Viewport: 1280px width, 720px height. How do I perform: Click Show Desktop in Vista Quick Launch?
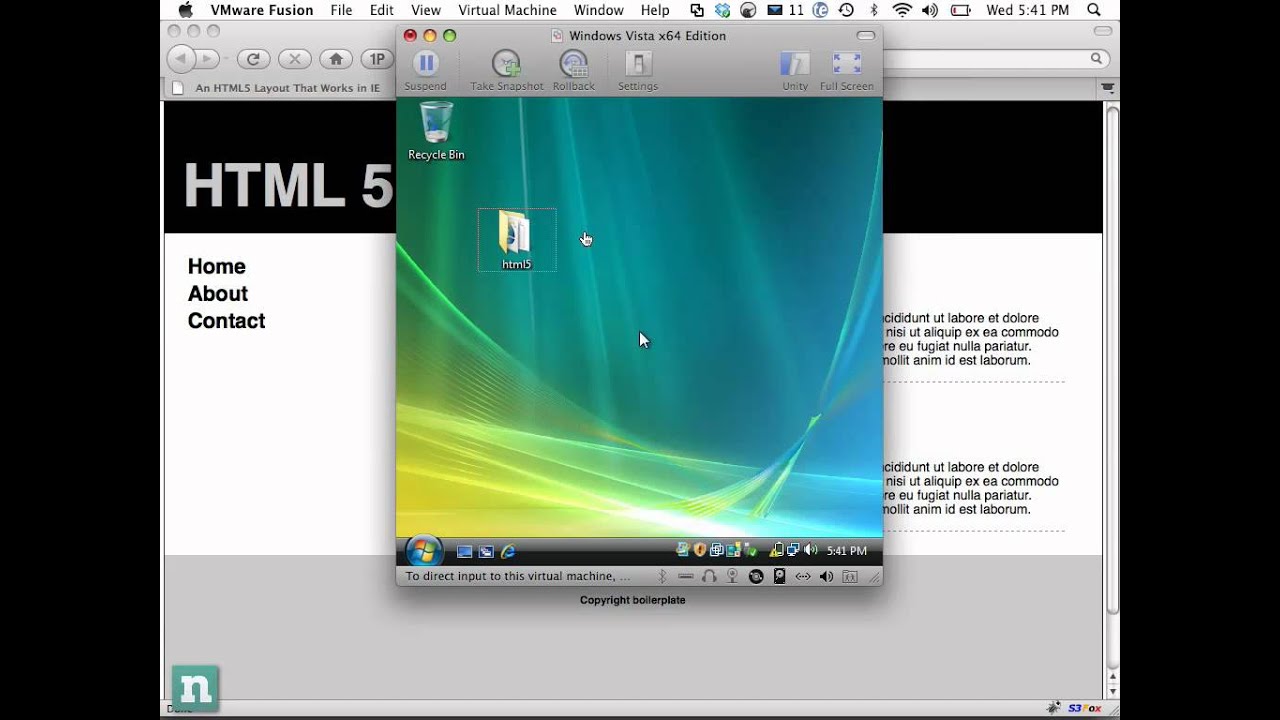pos(464,551)
